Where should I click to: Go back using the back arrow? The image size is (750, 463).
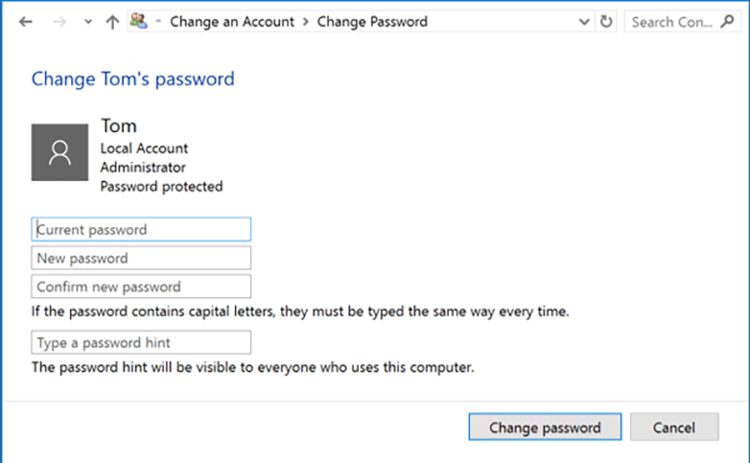click(26, 22)
